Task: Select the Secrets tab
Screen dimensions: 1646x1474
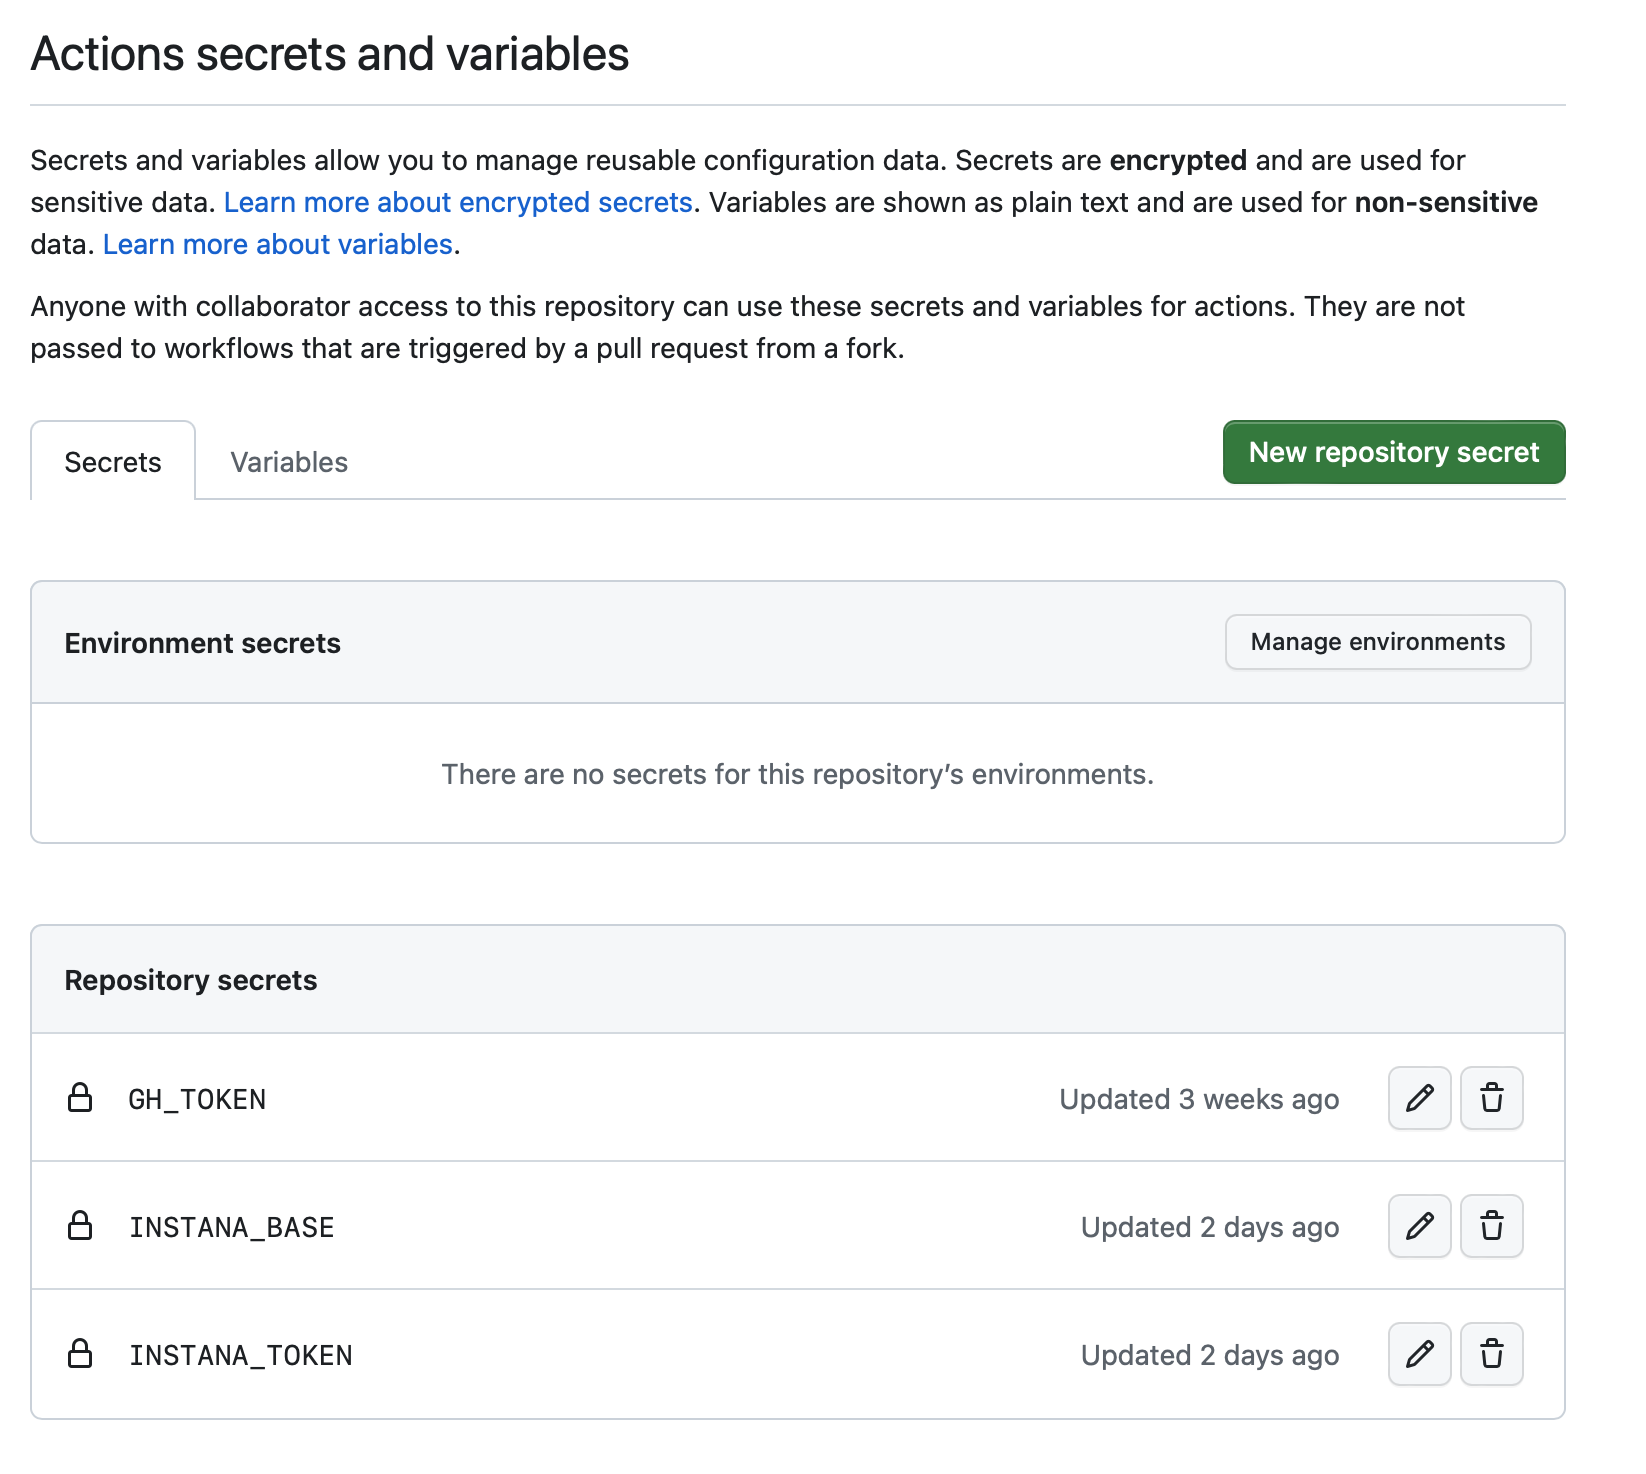Action: (x=113, y=462)
